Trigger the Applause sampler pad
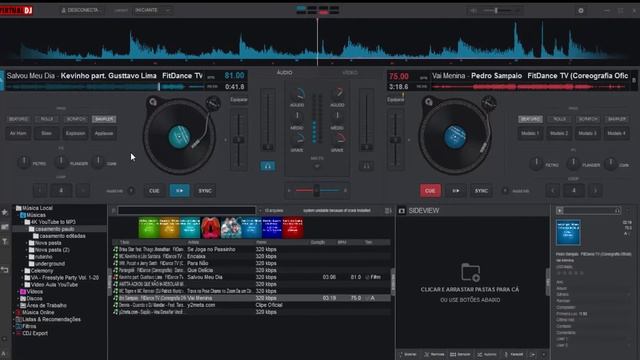Viewport: 640px width, 360px height. click(x=104, y=133)
